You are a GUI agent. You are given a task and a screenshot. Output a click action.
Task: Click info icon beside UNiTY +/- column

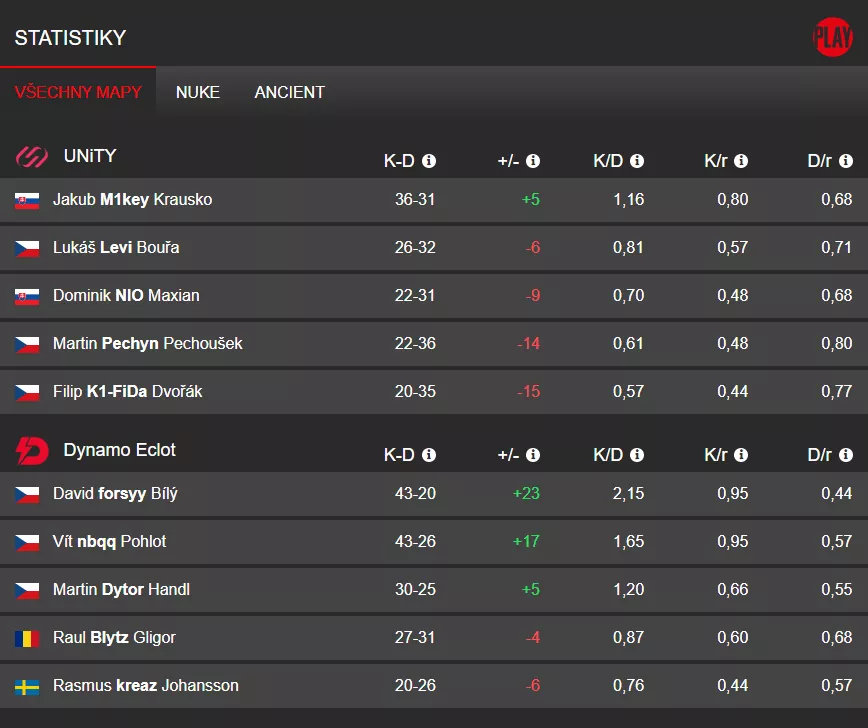click(533, 161)
